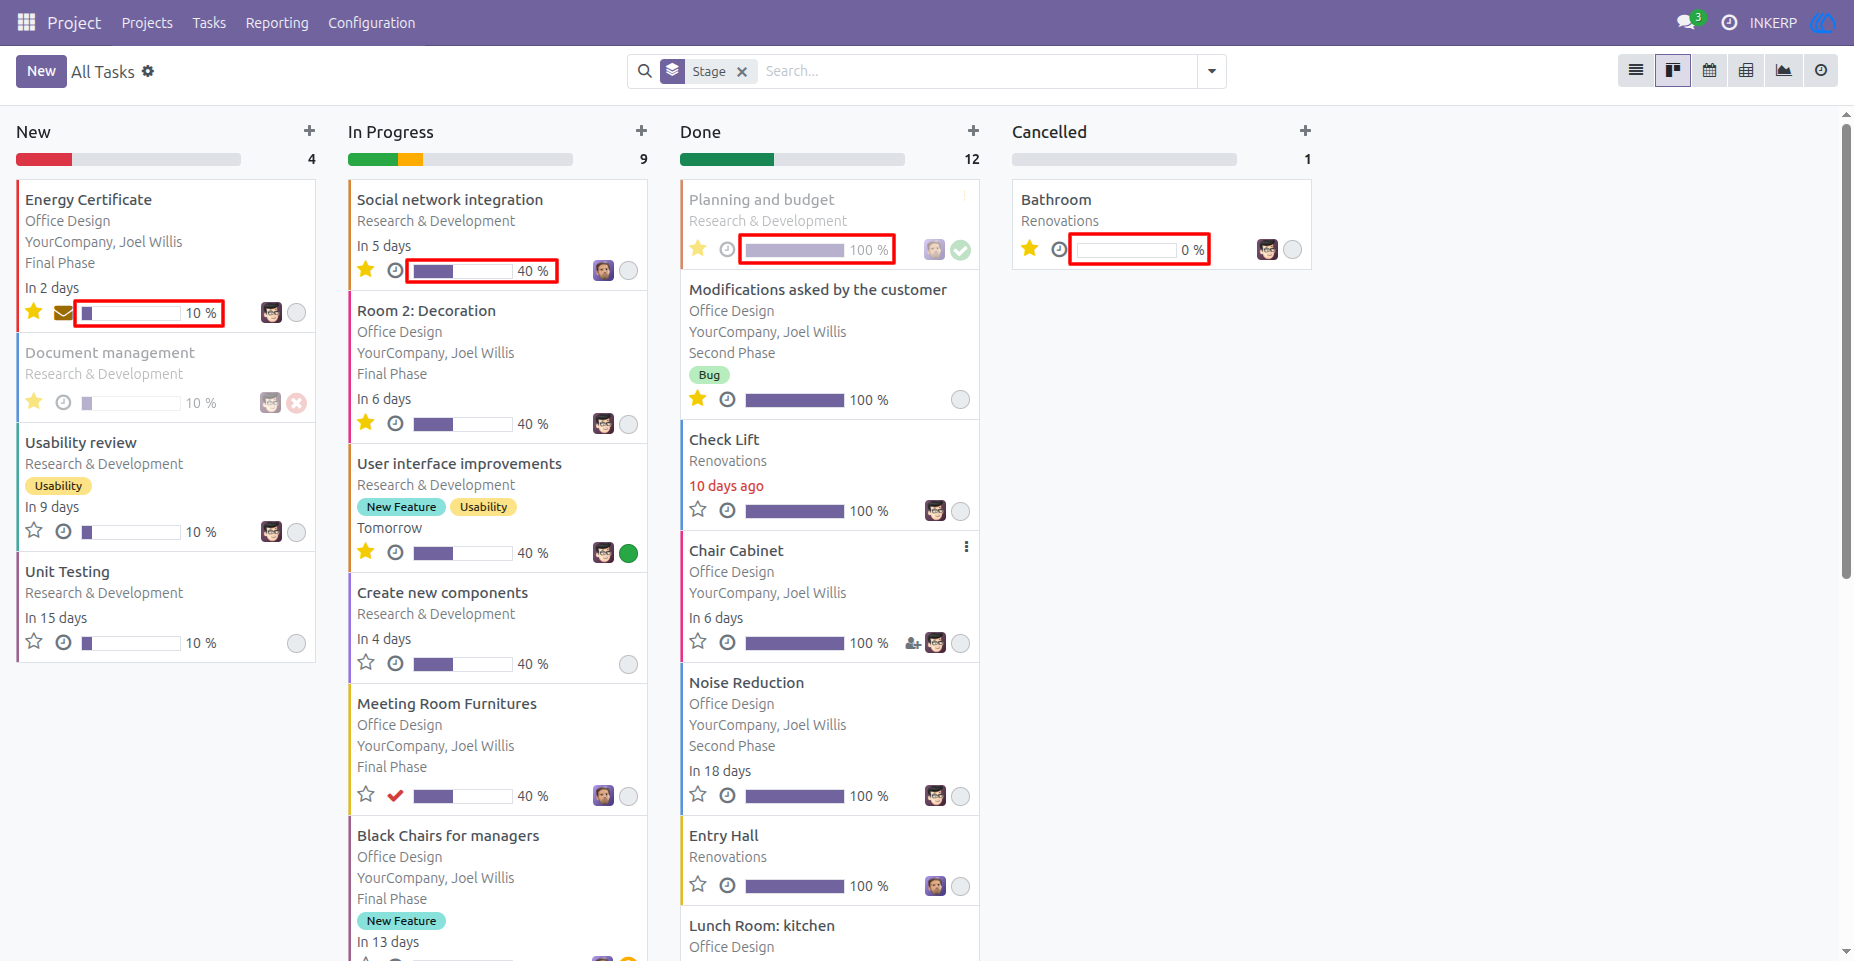Toggle priority star on Create new components
Image resolution: width=1854 pixels, height=961 pixels.
pos(366,663)
